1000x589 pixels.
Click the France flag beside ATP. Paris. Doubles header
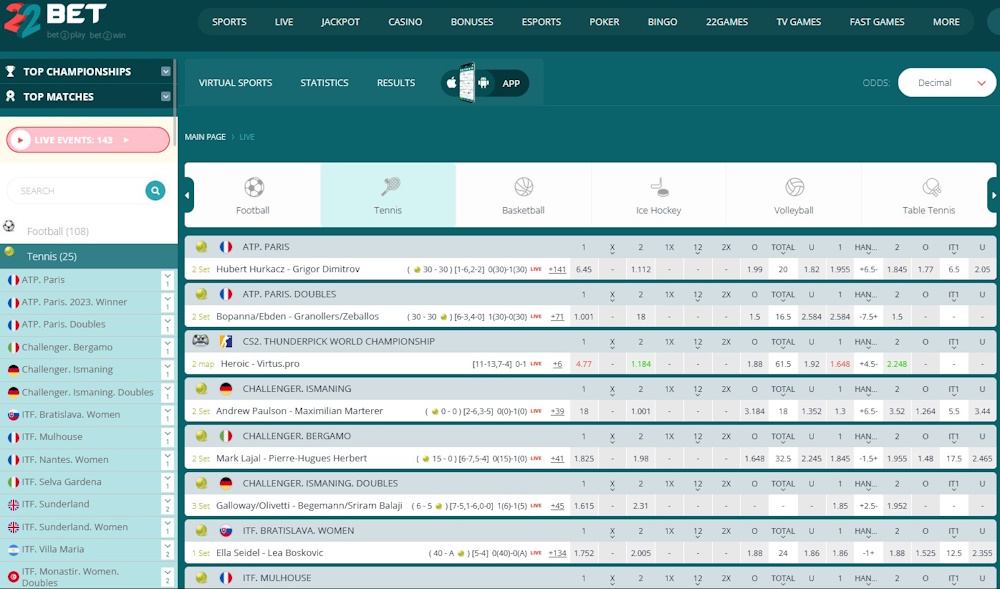[x=225, y=294]
